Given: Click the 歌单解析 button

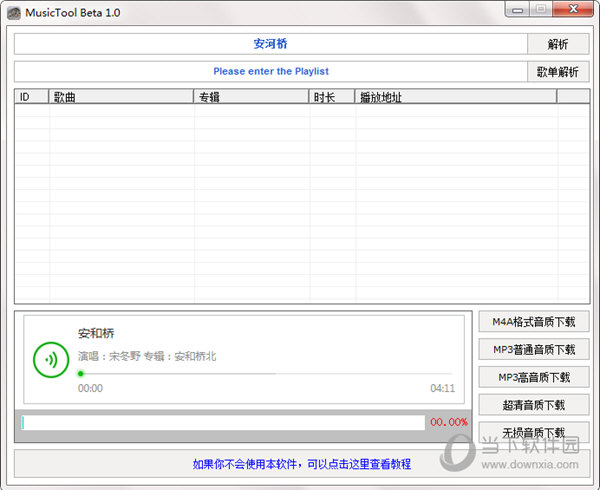Looking at the screenshot, I should [557, 72].
